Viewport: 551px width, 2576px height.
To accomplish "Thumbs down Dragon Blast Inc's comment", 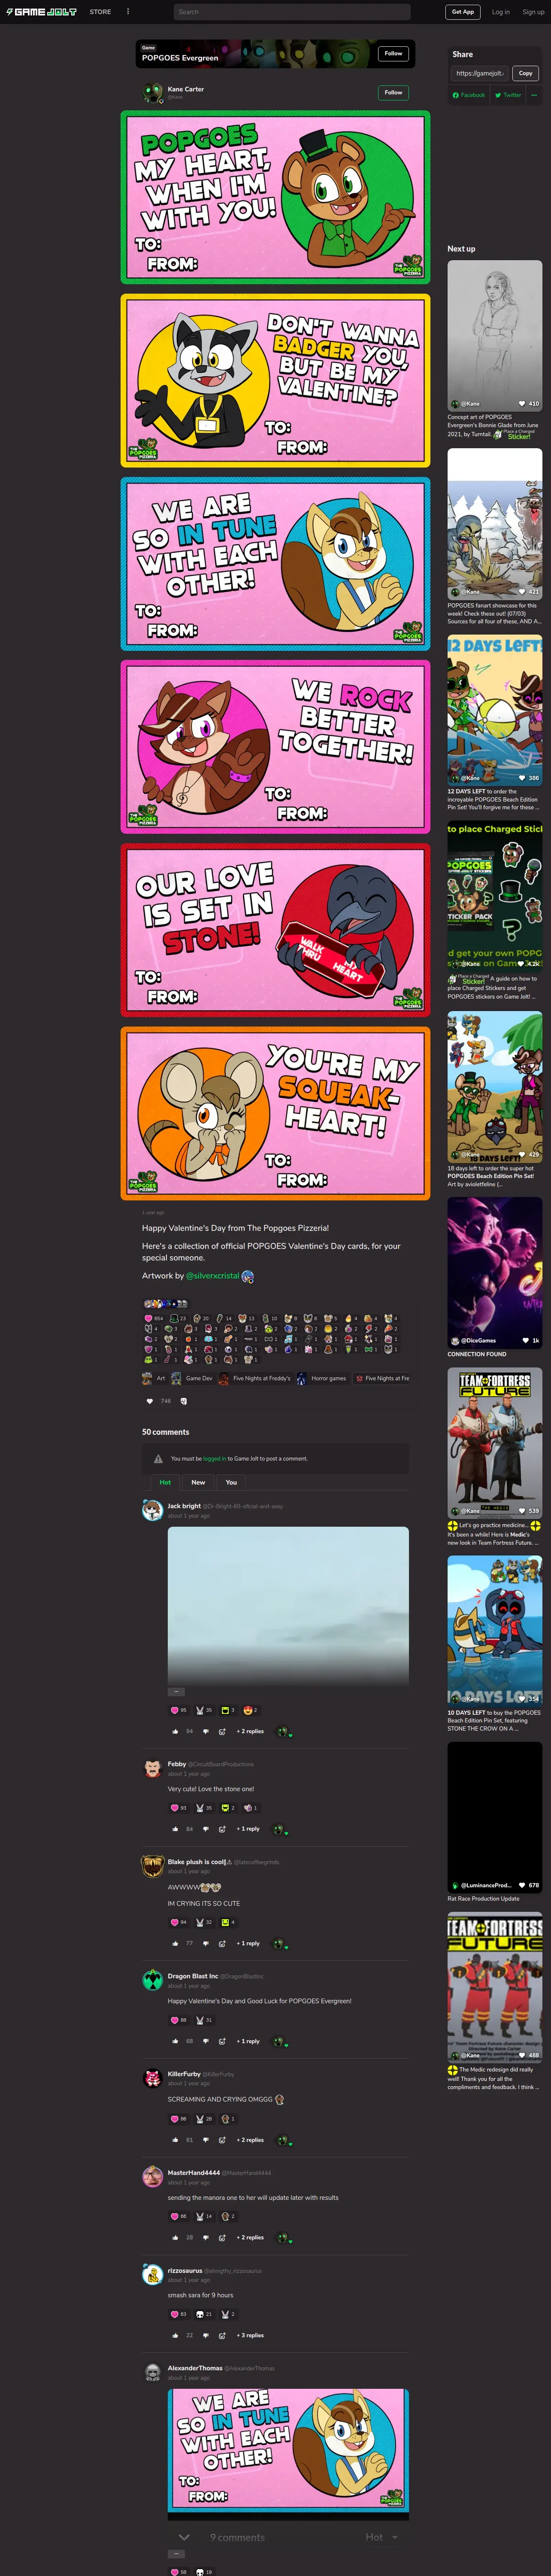I will pyautogui.click(x=206, y=2041).
